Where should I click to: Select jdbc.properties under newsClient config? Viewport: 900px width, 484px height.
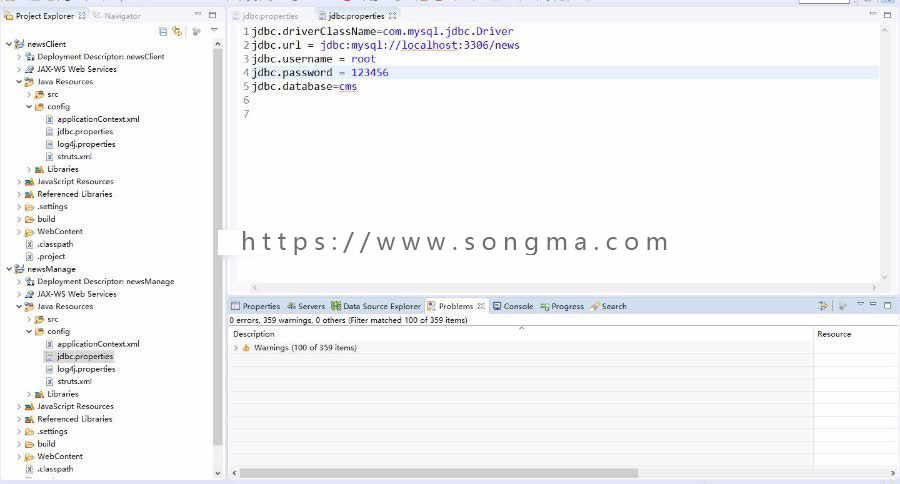tap(85, 132)
